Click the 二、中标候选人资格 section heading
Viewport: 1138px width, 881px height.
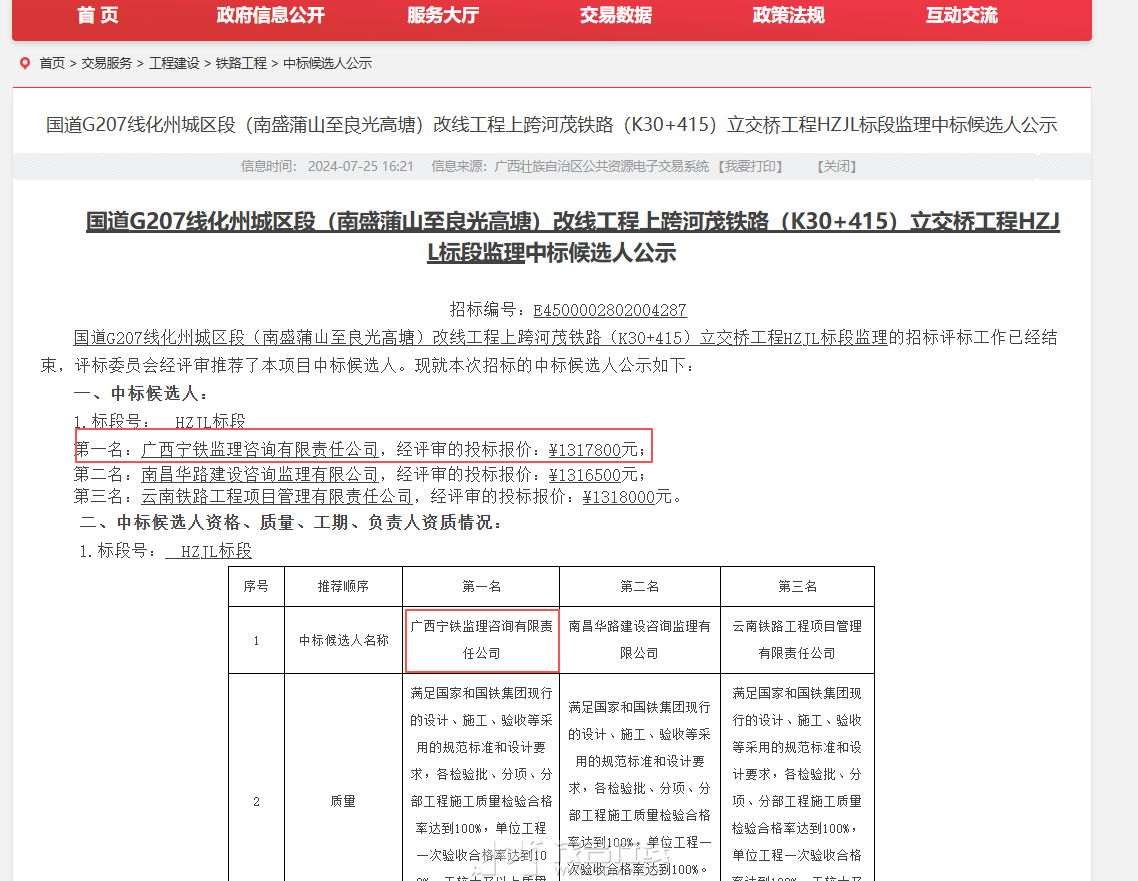pos(290,523)
